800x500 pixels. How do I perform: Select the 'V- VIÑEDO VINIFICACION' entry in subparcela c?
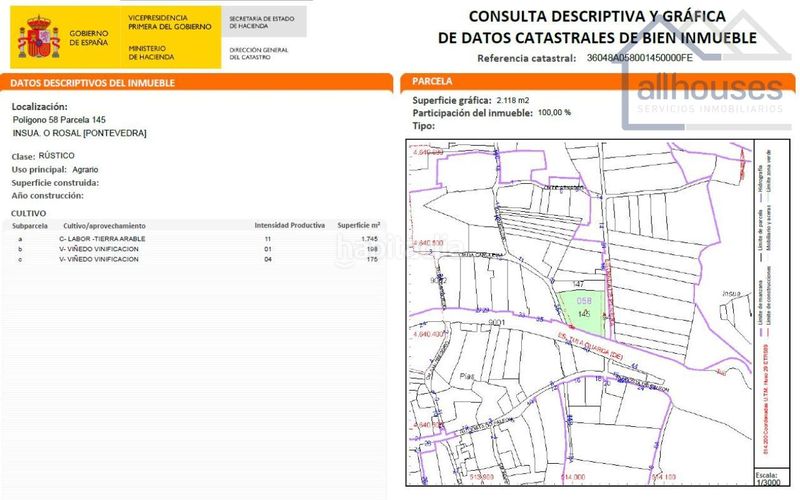click(99, 259)
